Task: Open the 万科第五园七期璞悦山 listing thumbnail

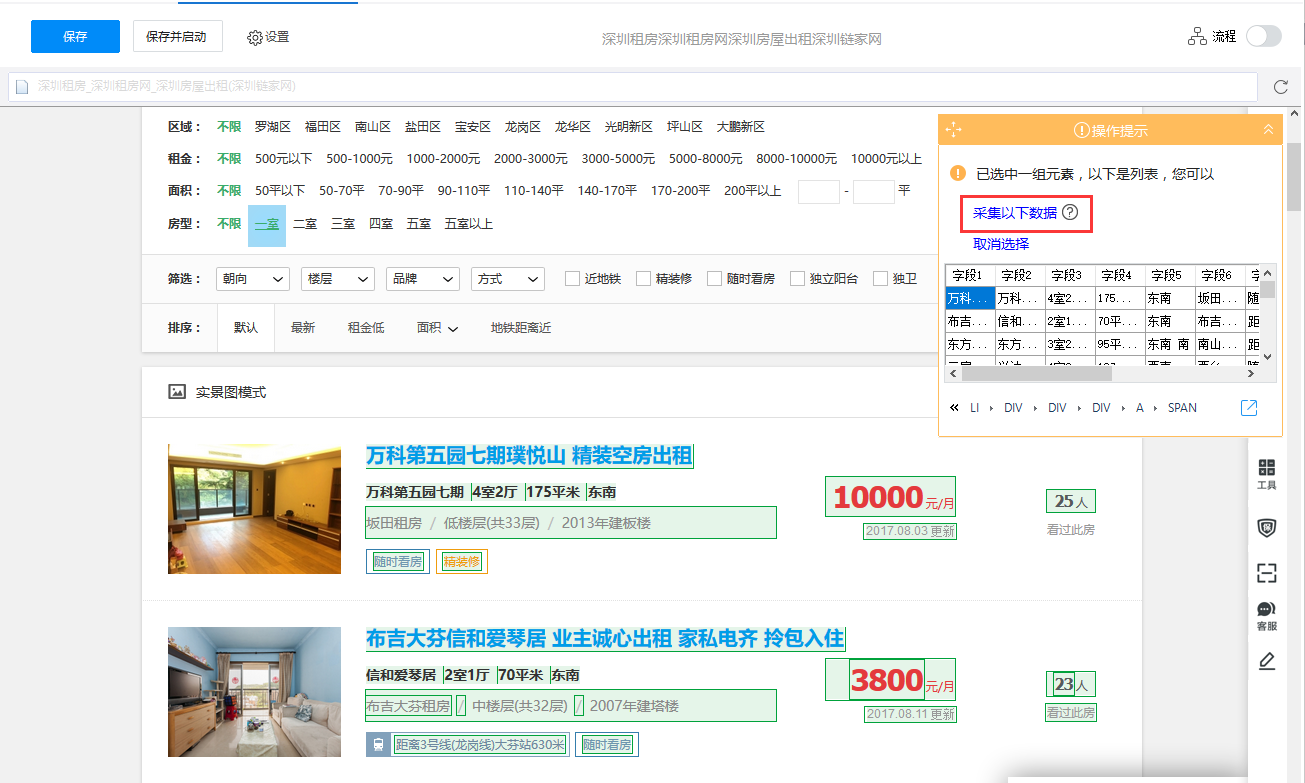Action: (254, 509)
